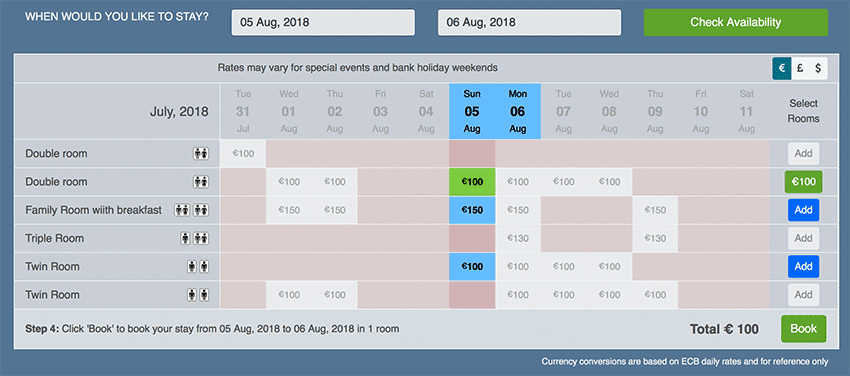
Task: Click first Twin Room occupancy icon
Action: [x=198, y=267]
